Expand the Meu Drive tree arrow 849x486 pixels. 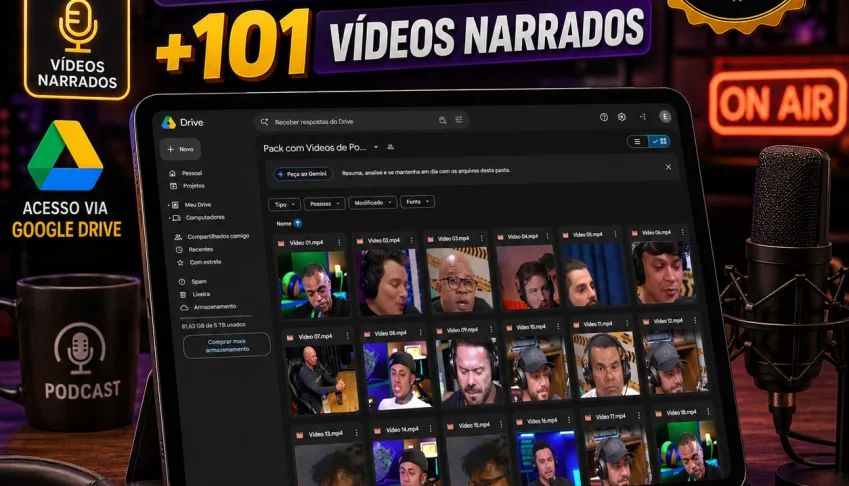tap(169, 205)
